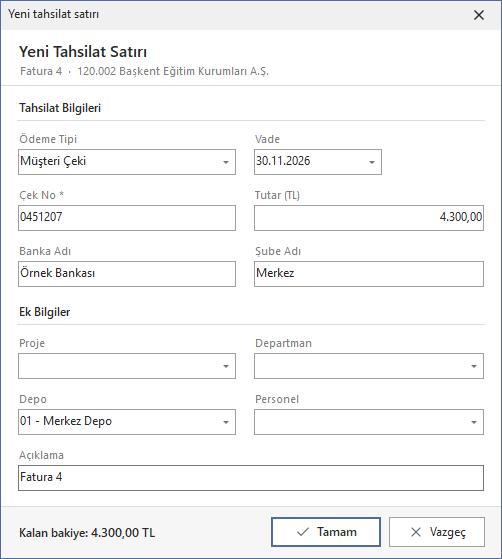
Task: Click the Şube Adı label
Action: coord(278,251)
